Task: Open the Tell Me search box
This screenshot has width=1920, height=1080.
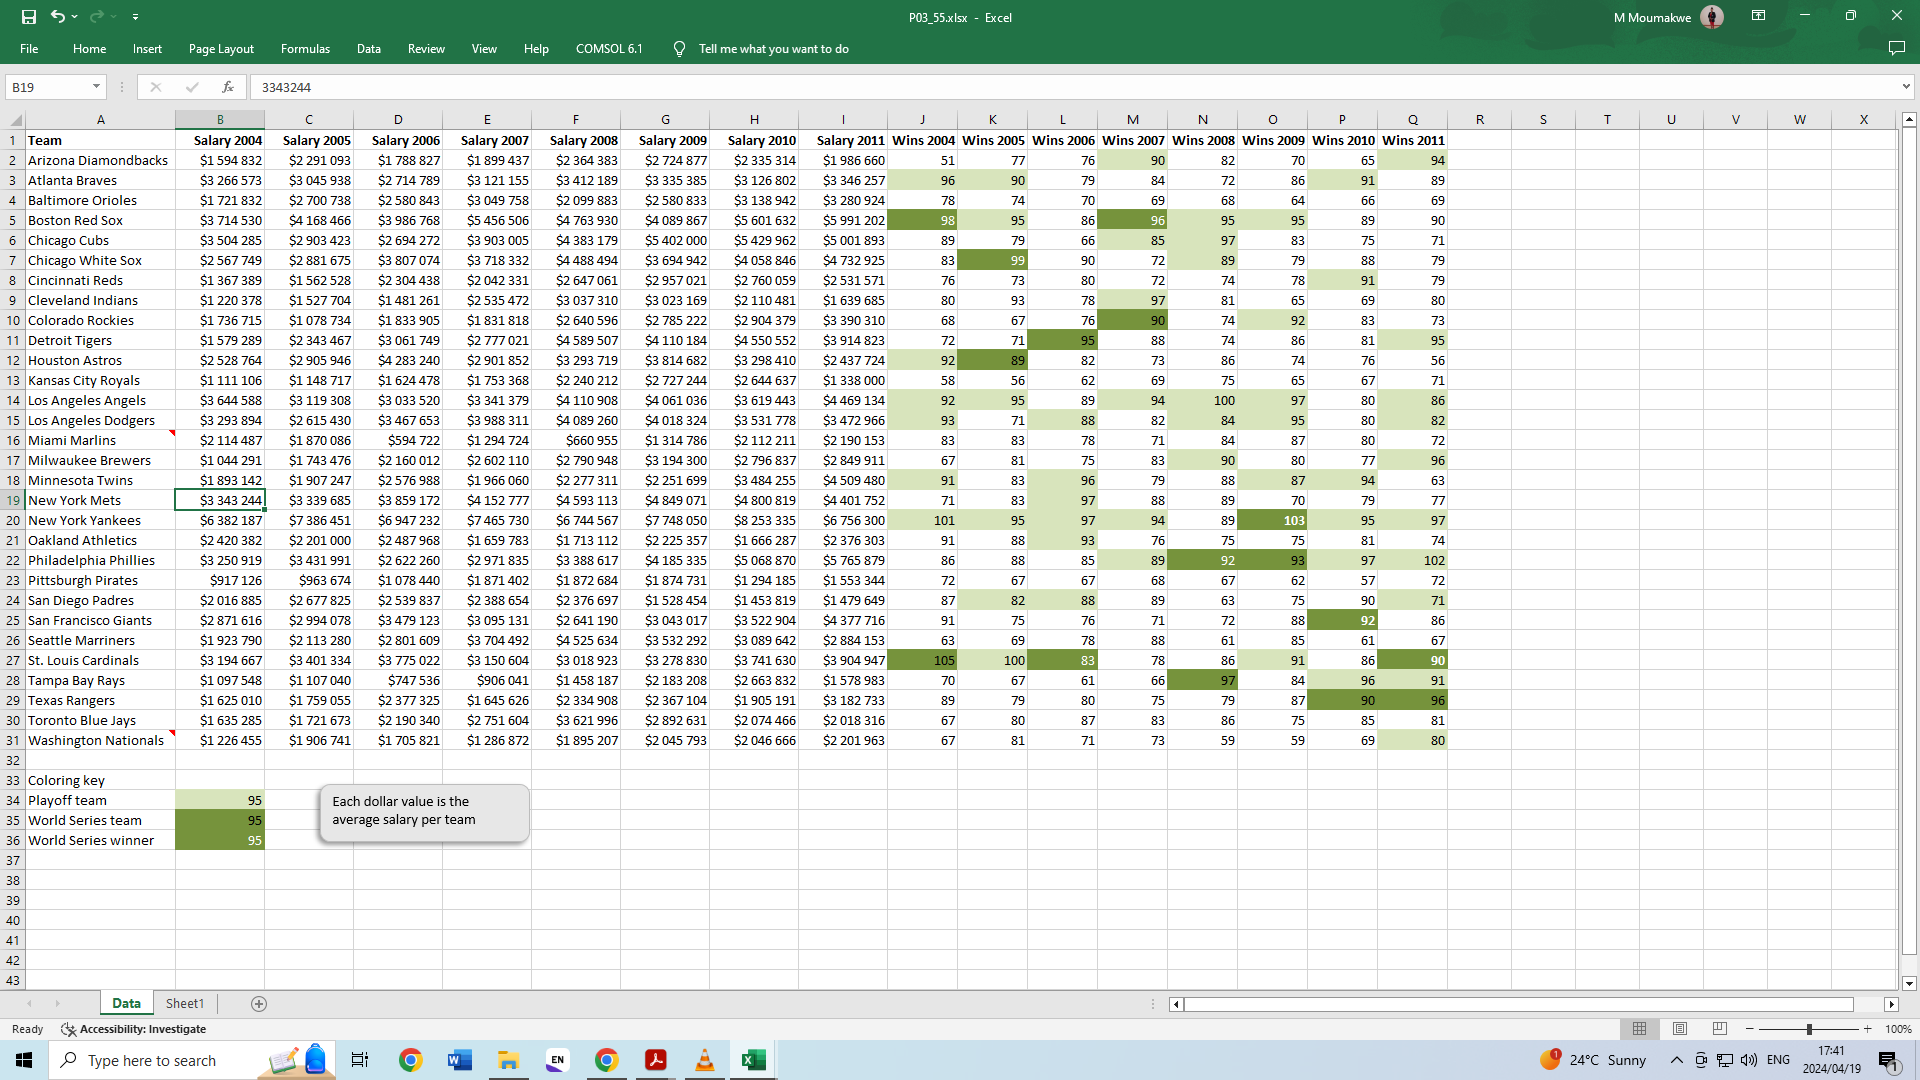Action: click(772, 48)
